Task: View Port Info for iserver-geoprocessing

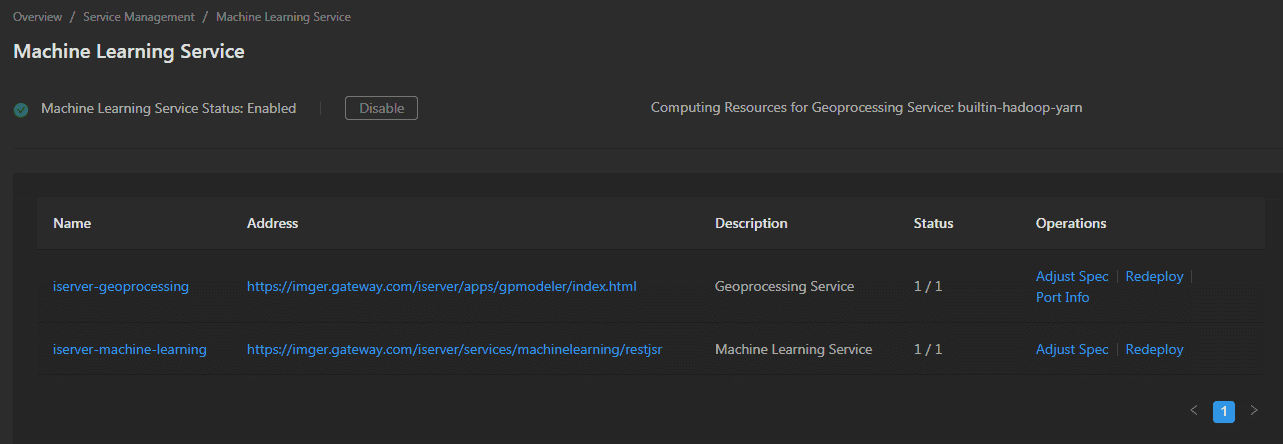Action: (1062, 297)
